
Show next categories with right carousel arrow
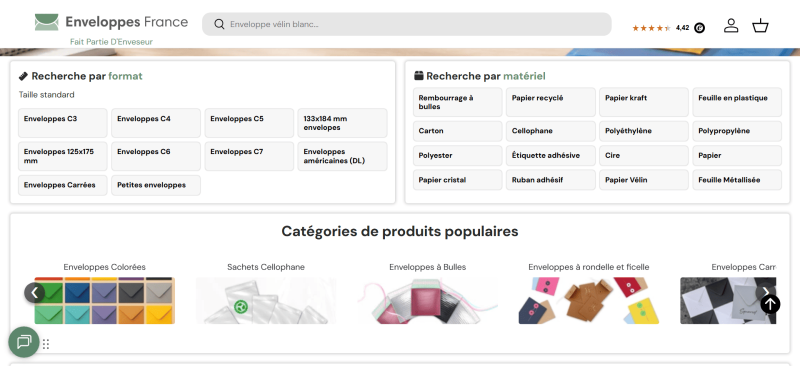point(765,291)
